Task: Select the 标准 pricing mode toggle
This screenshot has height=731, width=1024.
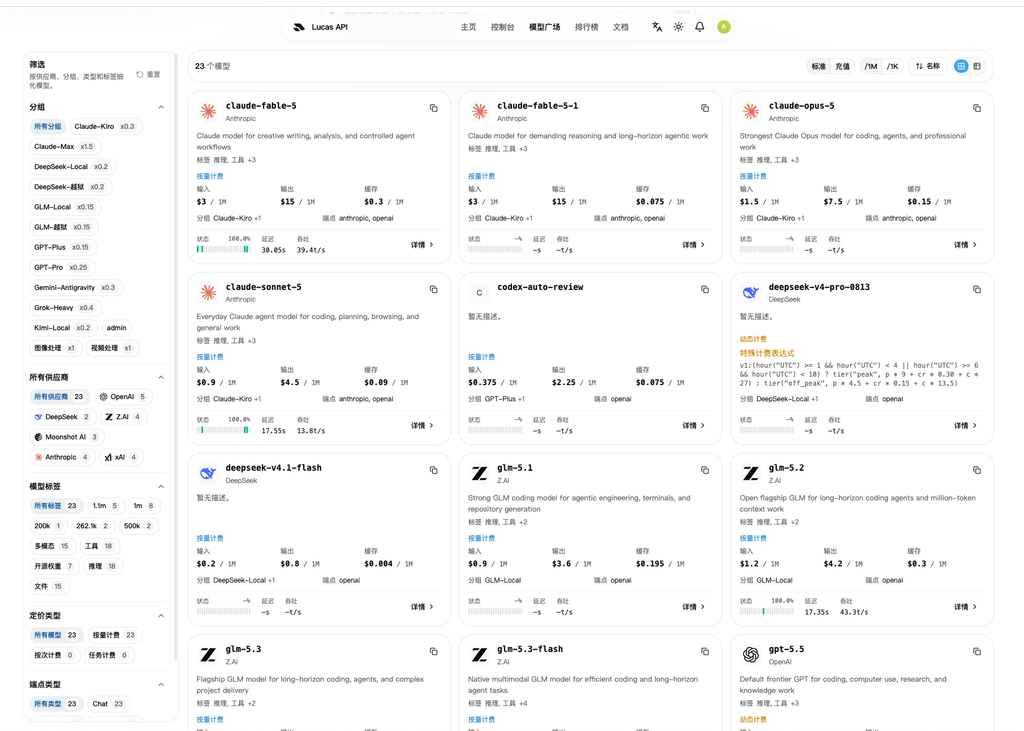Action: pyautogui.click(x=818, y=66)
